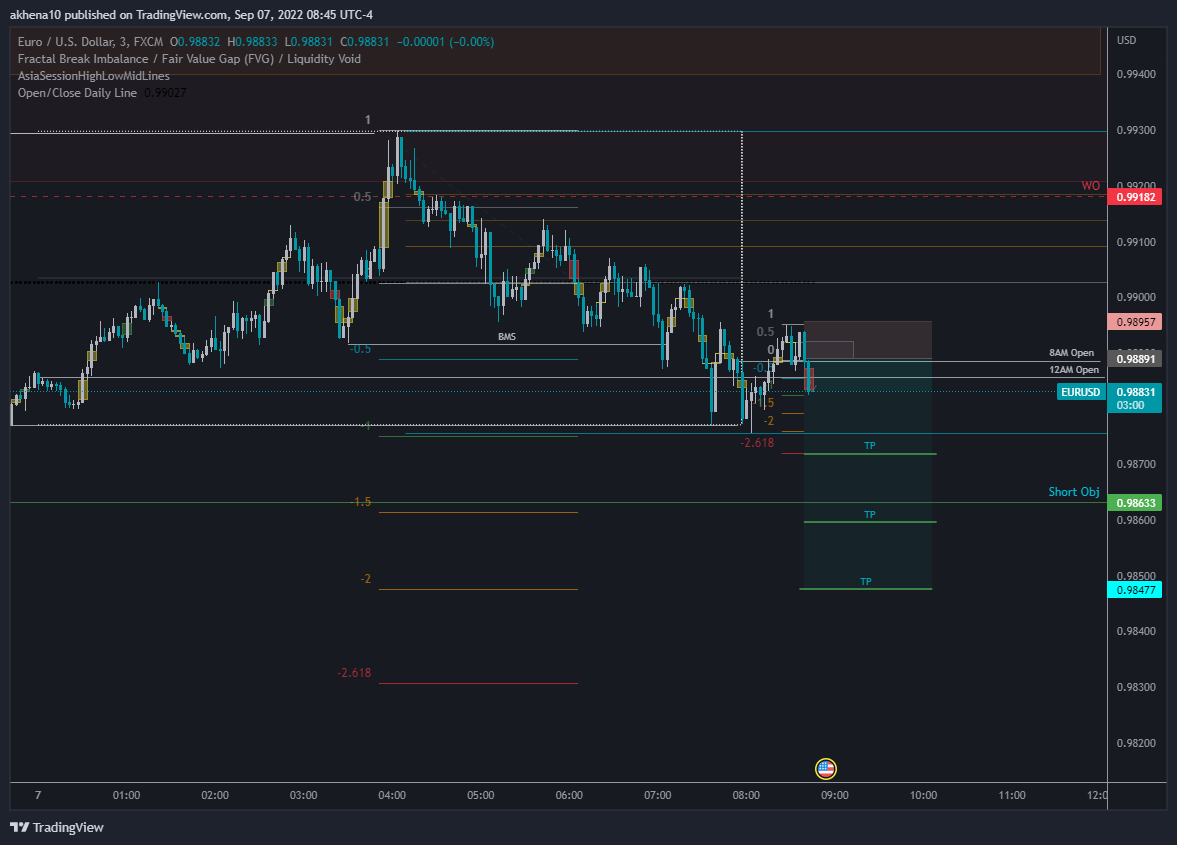Click the 0.99400 price axis label
The height and width of the screenshot is (845, 1177).
[1136, 74]
